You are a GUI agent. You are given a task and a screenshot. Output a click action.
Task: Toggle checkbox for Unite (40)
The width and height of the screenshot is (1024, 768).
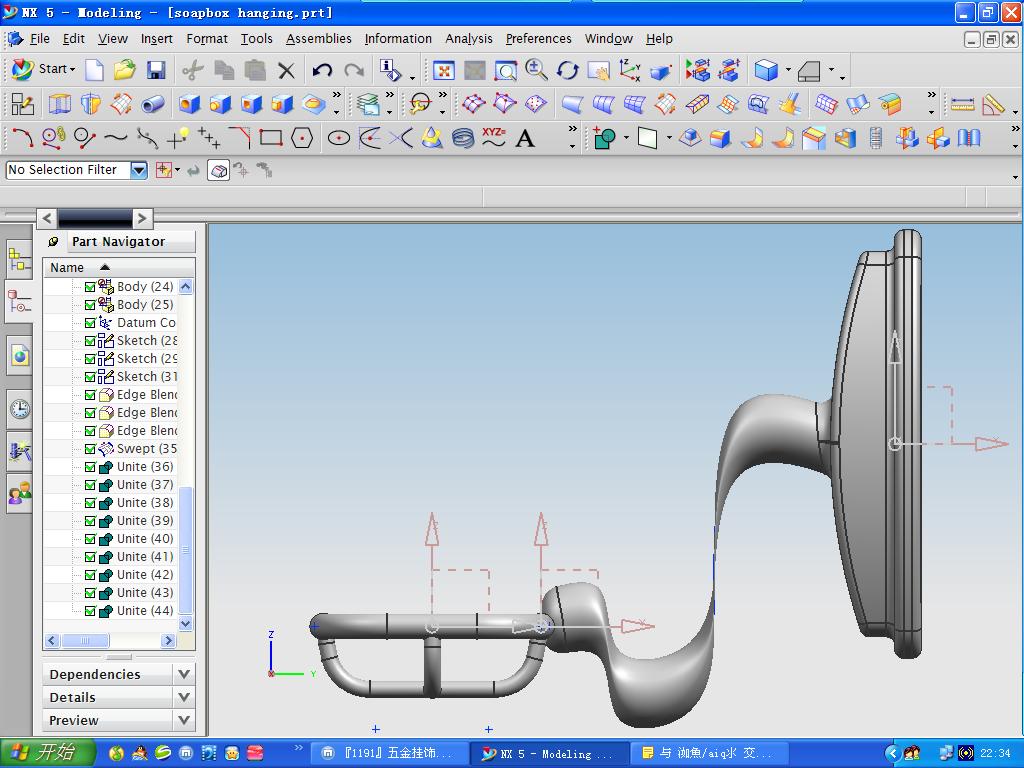click(x=90, y=539)
